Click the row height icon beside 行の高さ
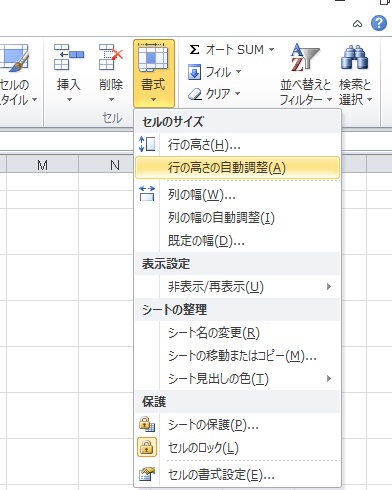 coord(147,144)
